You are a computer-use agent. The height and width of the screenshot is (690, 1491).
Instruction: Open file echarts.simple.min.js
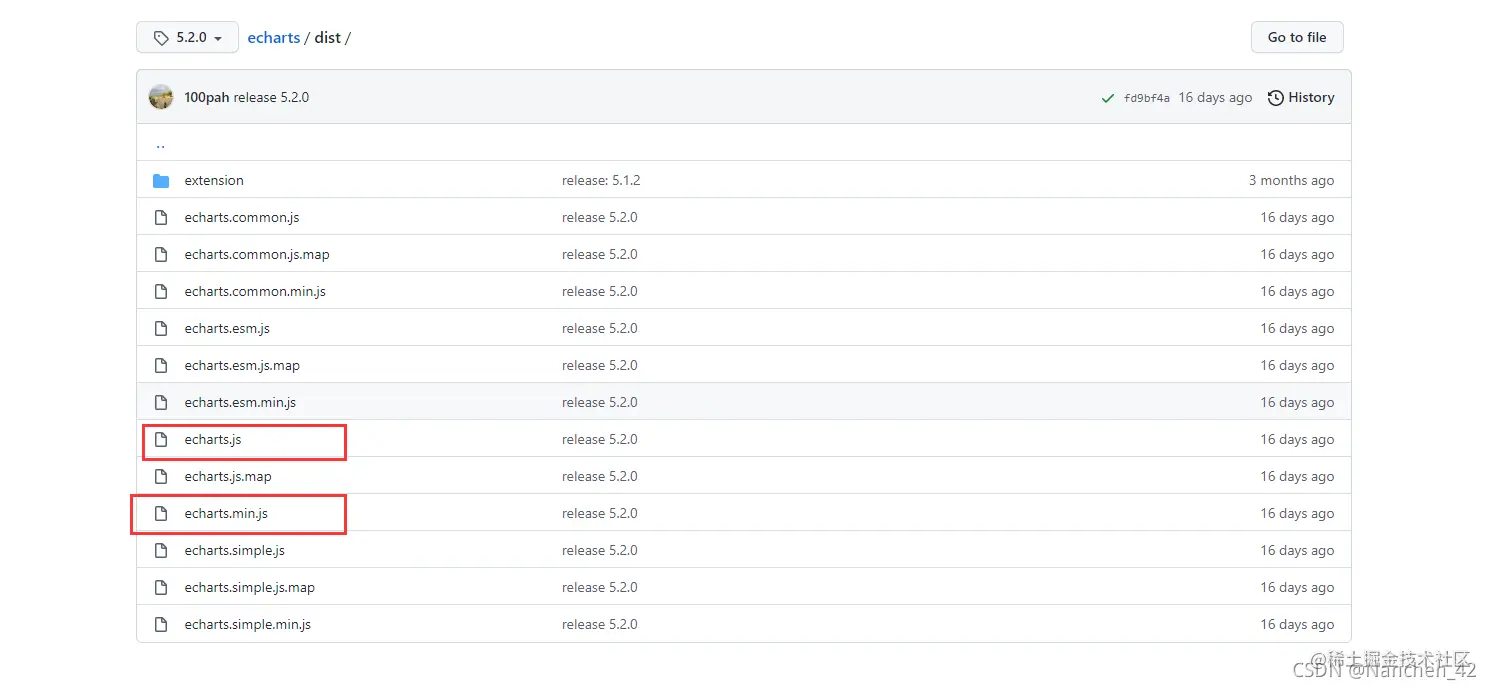click(x=248, y=624)
